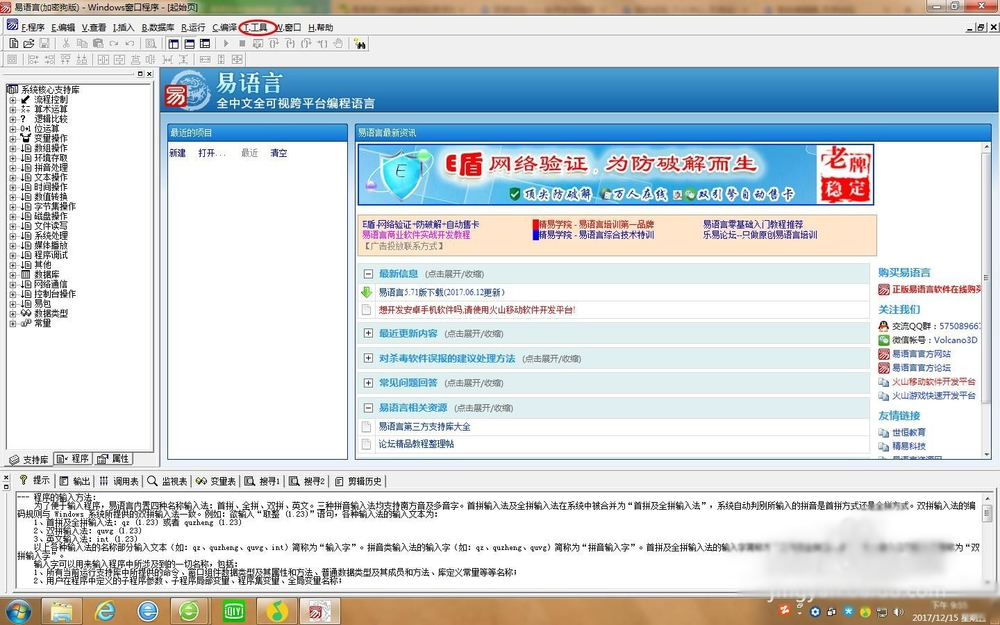The image size is (1000, 625).
Task: Expand the 流程控制 tree node
Action: [12, 100]
